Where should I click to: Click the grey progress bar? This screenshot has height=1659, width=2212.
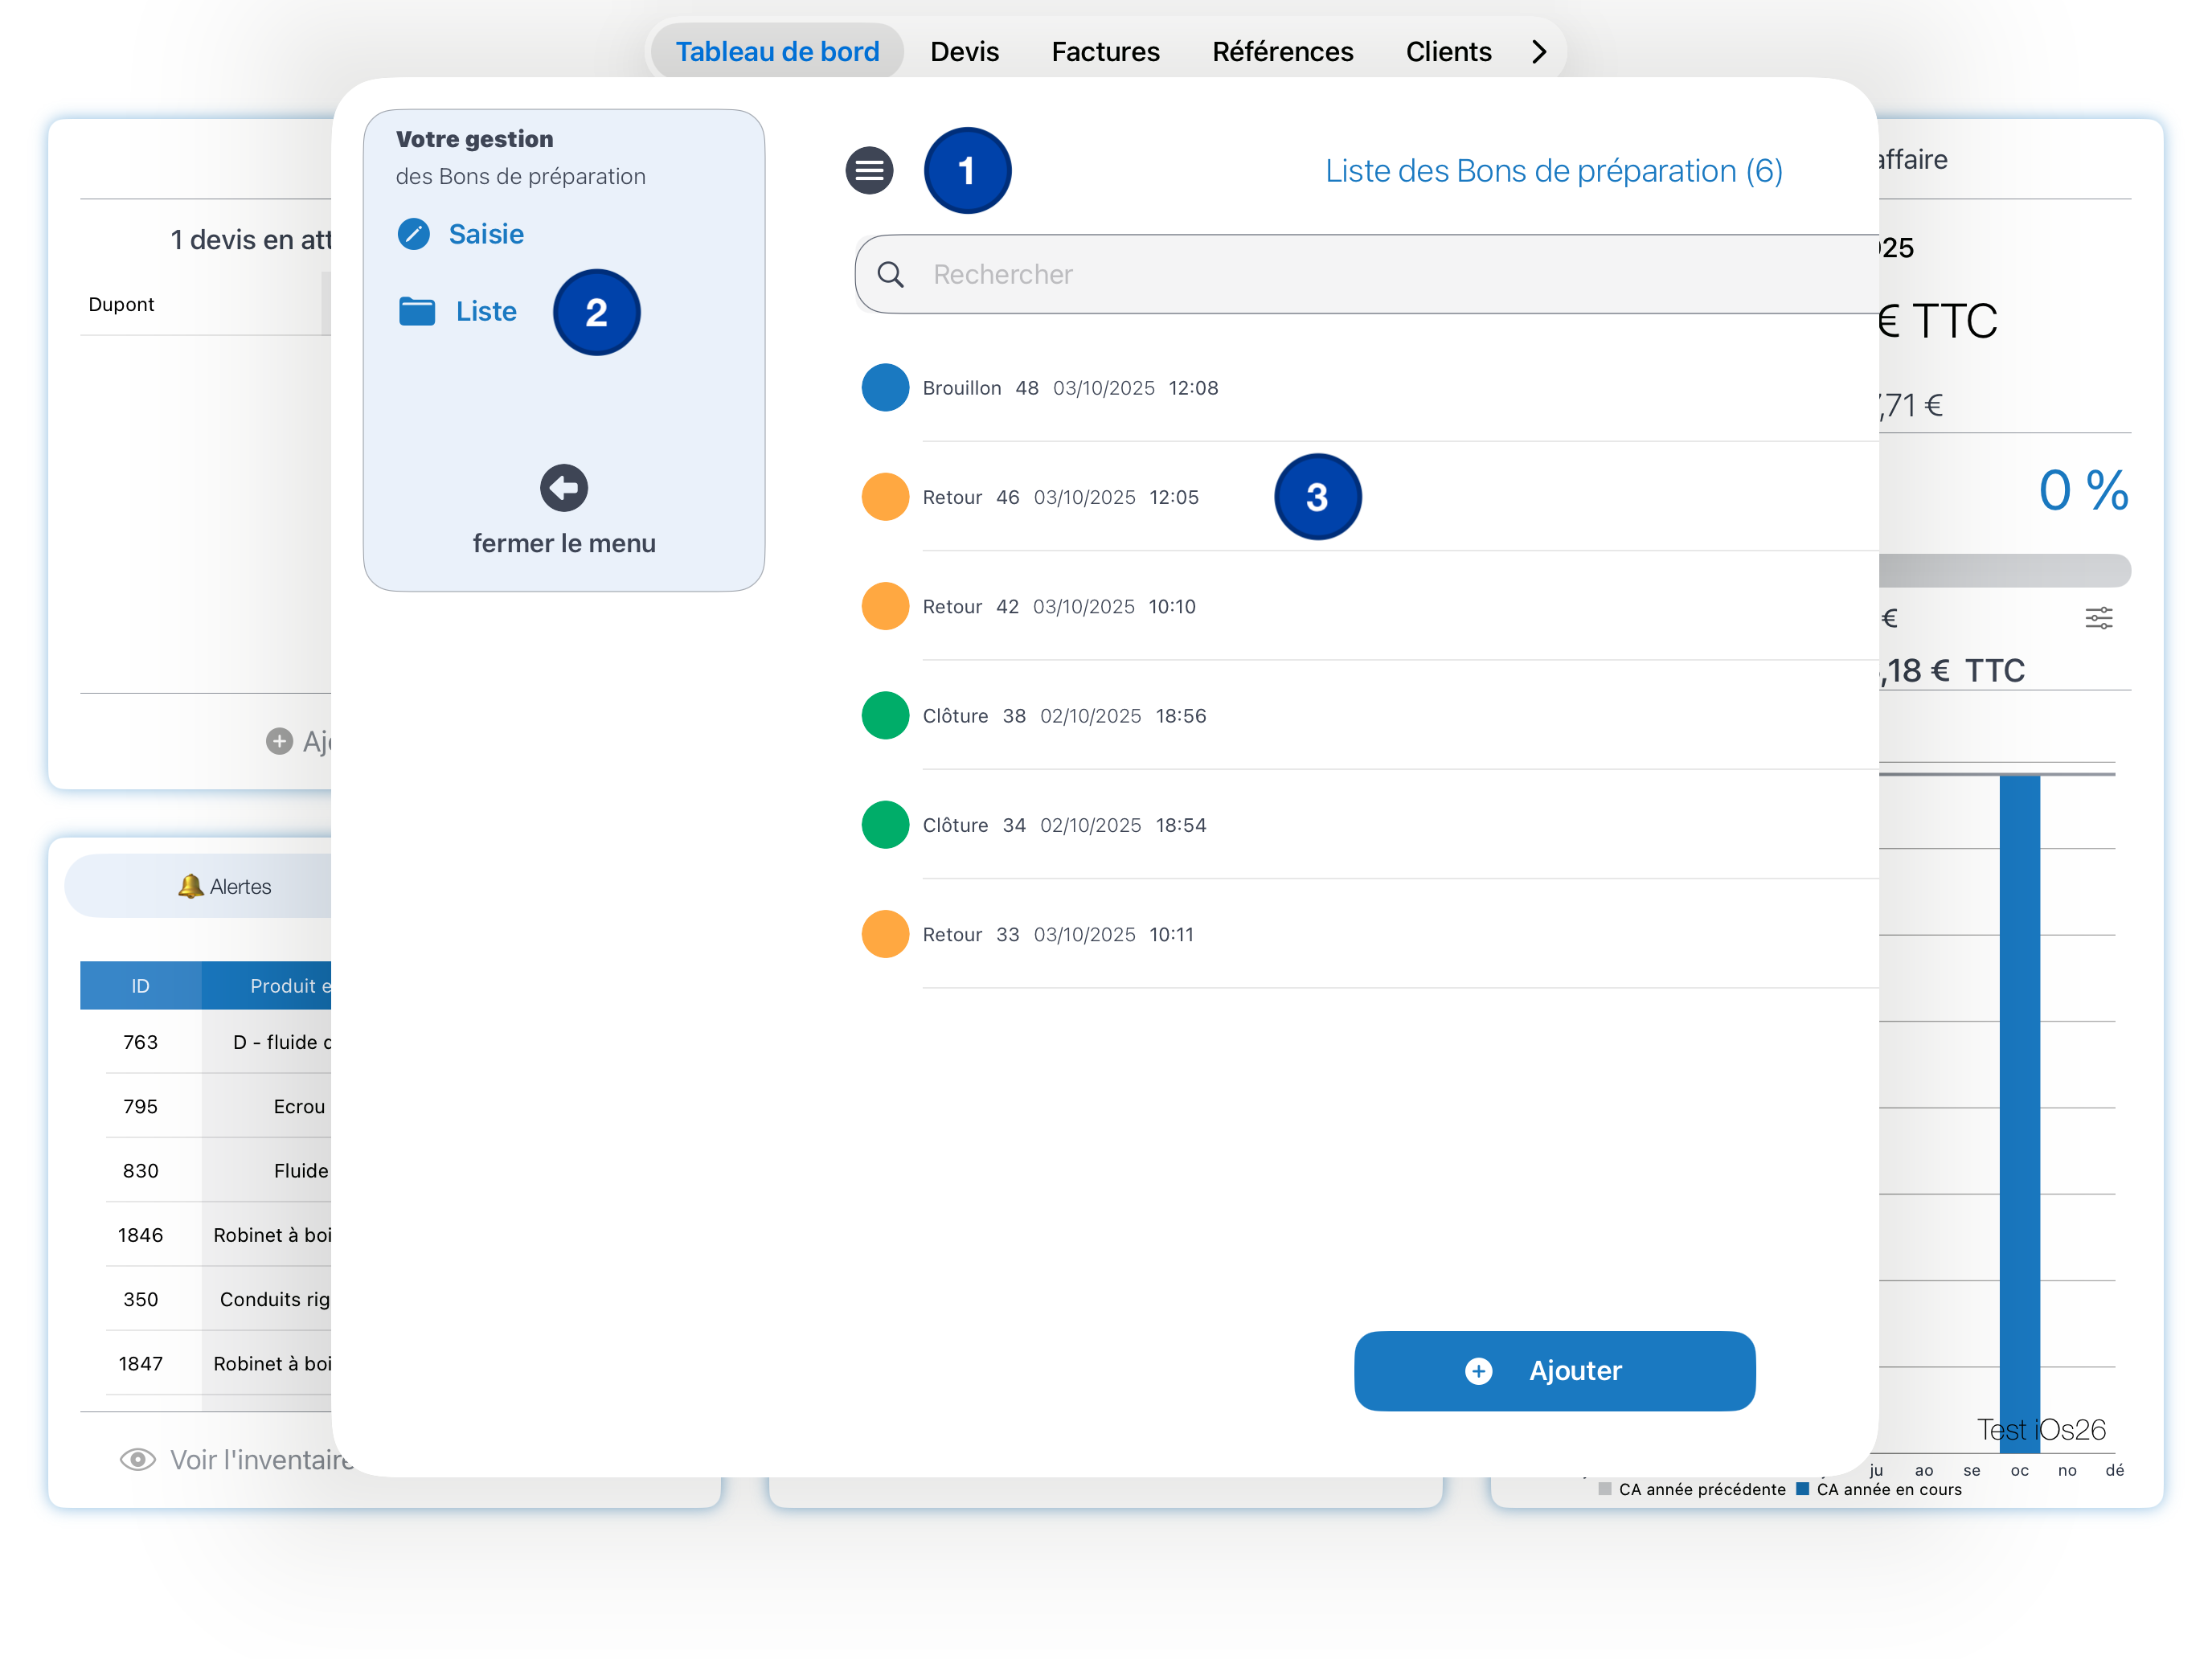tap(2003, 571)
